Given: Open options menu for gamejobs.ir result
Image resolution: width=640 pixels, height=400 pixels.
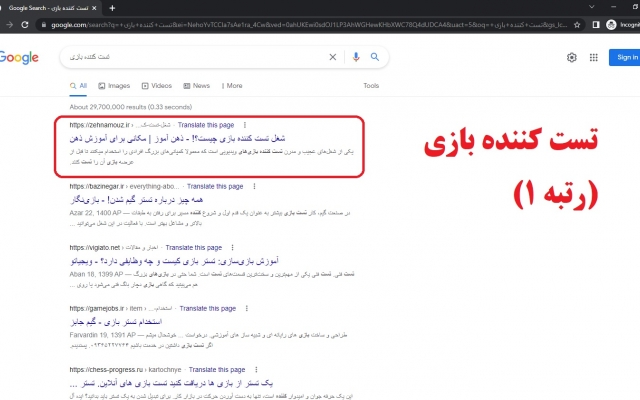Looking at the screenshot, I should click(x=247, y=309).
